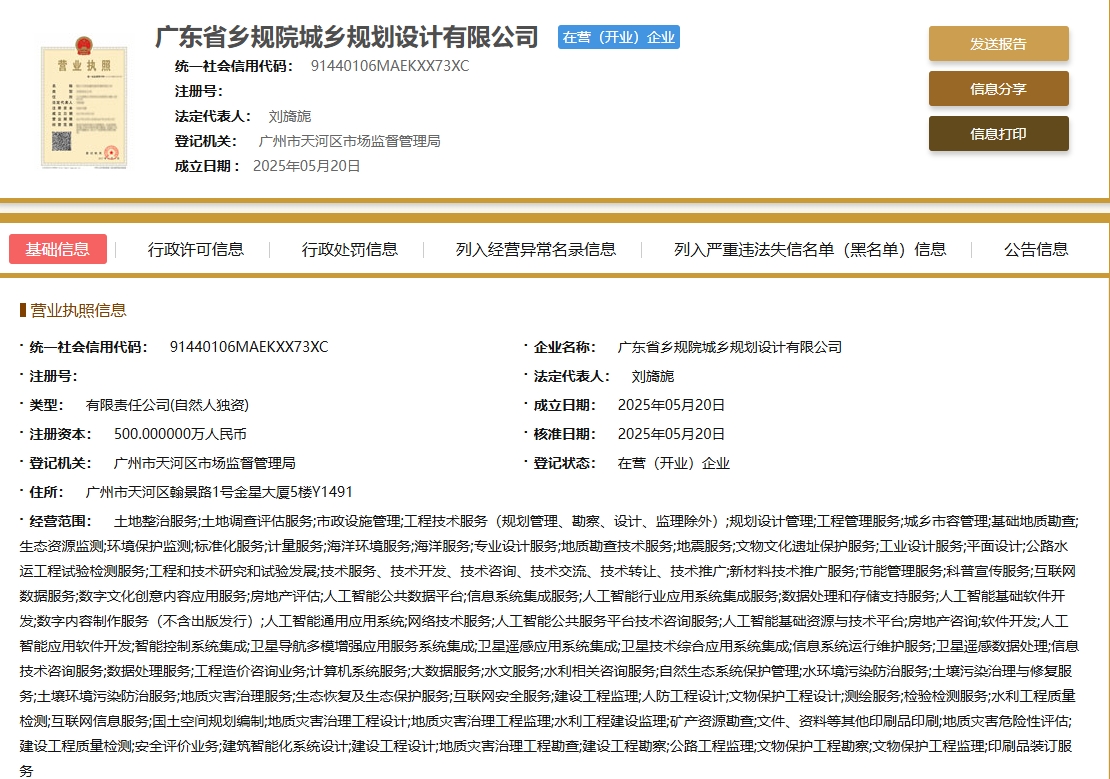Click the 在营（开业）企业 status badge
Image resolution: width=1110 pixels, height=779 pixels.
click(618, 37)
